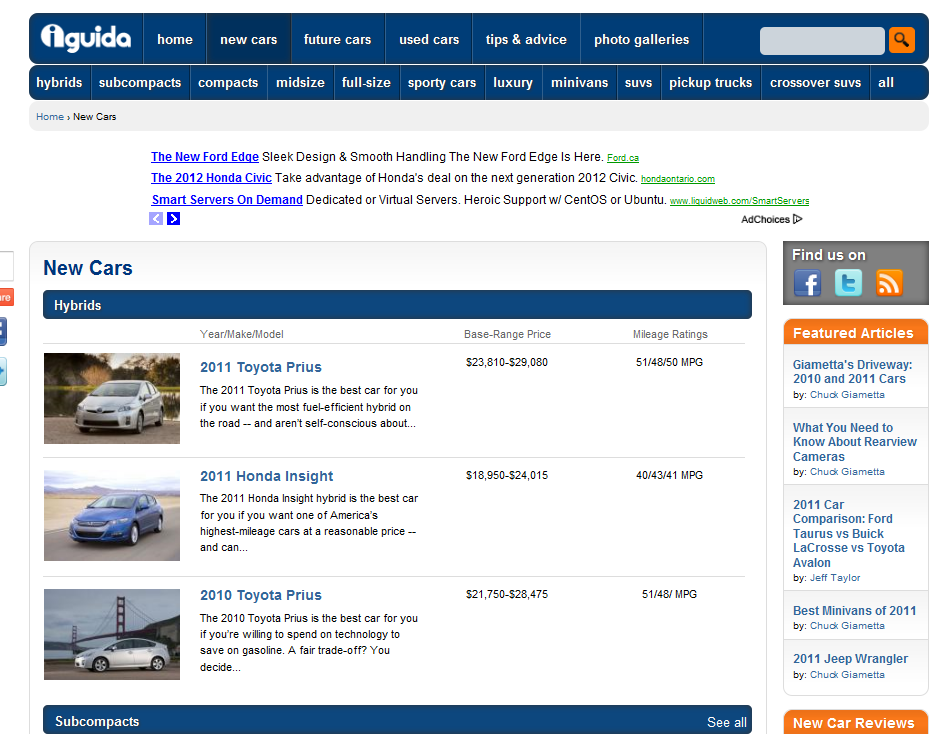Select the full-size category tab
The width and height of the screenshot is (947, 734).
pyautogui.click(x=366, y=83)
